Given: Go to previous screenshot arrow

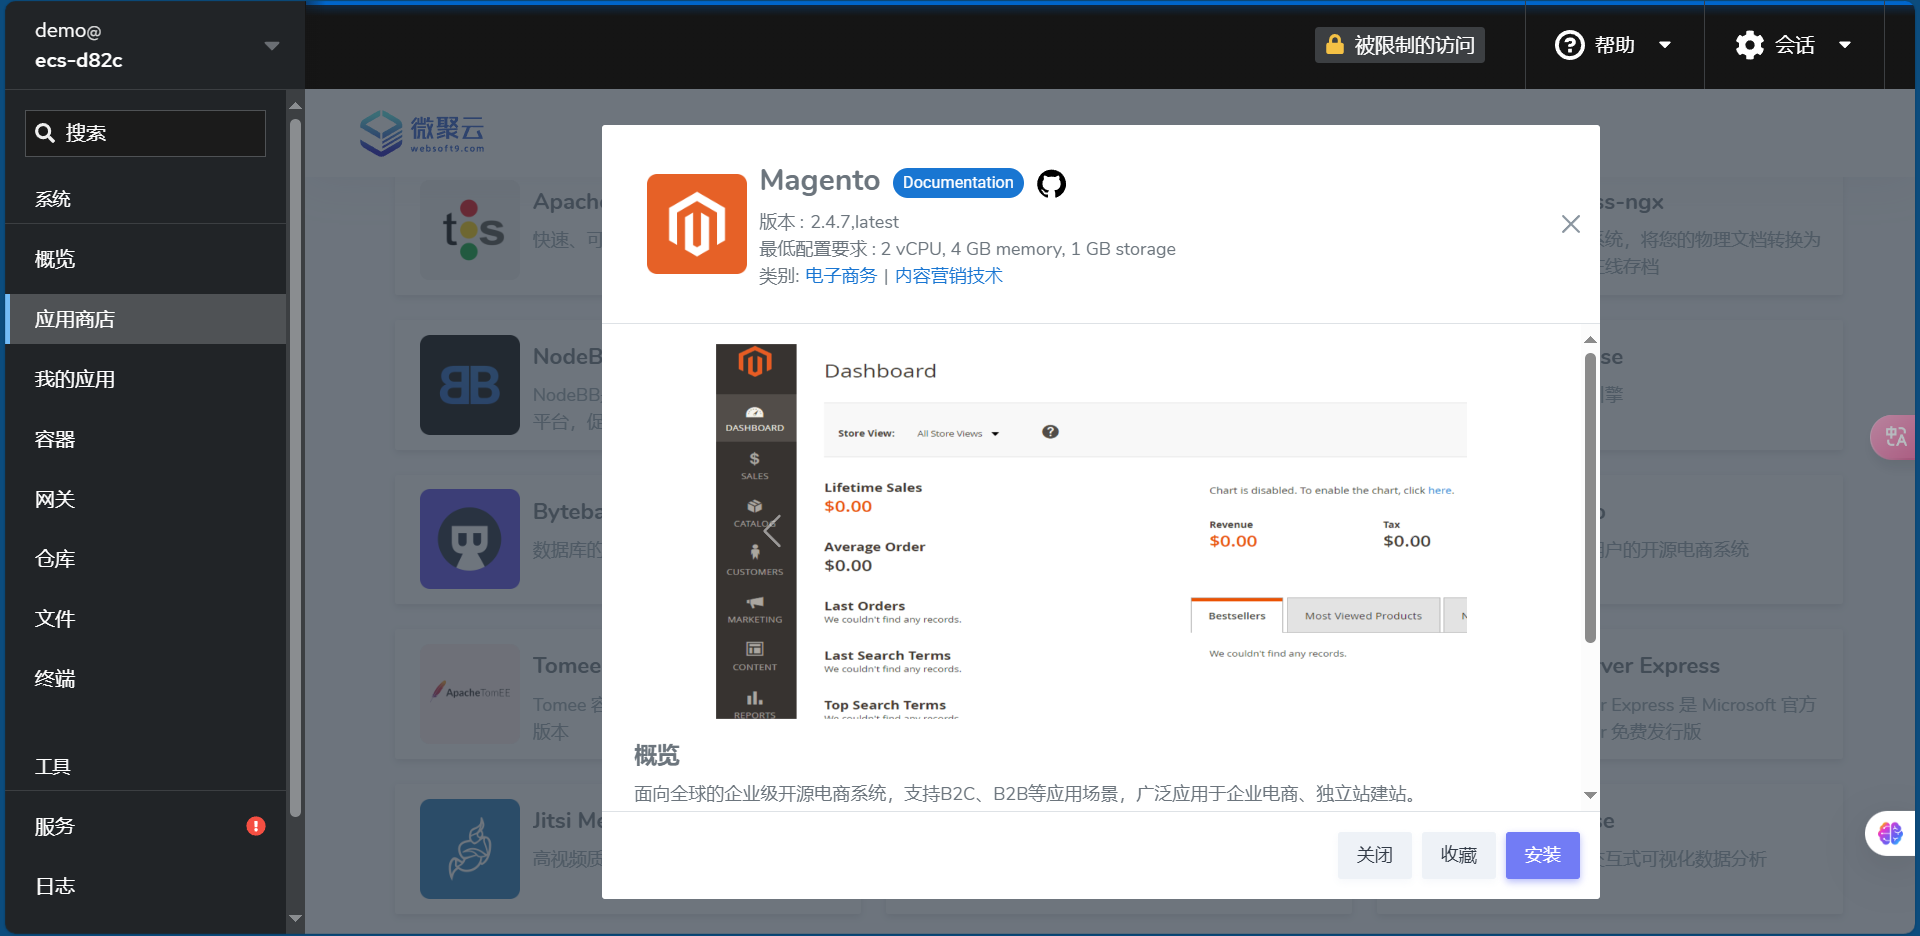Looking at the screenshot, I should click(772, 531).
